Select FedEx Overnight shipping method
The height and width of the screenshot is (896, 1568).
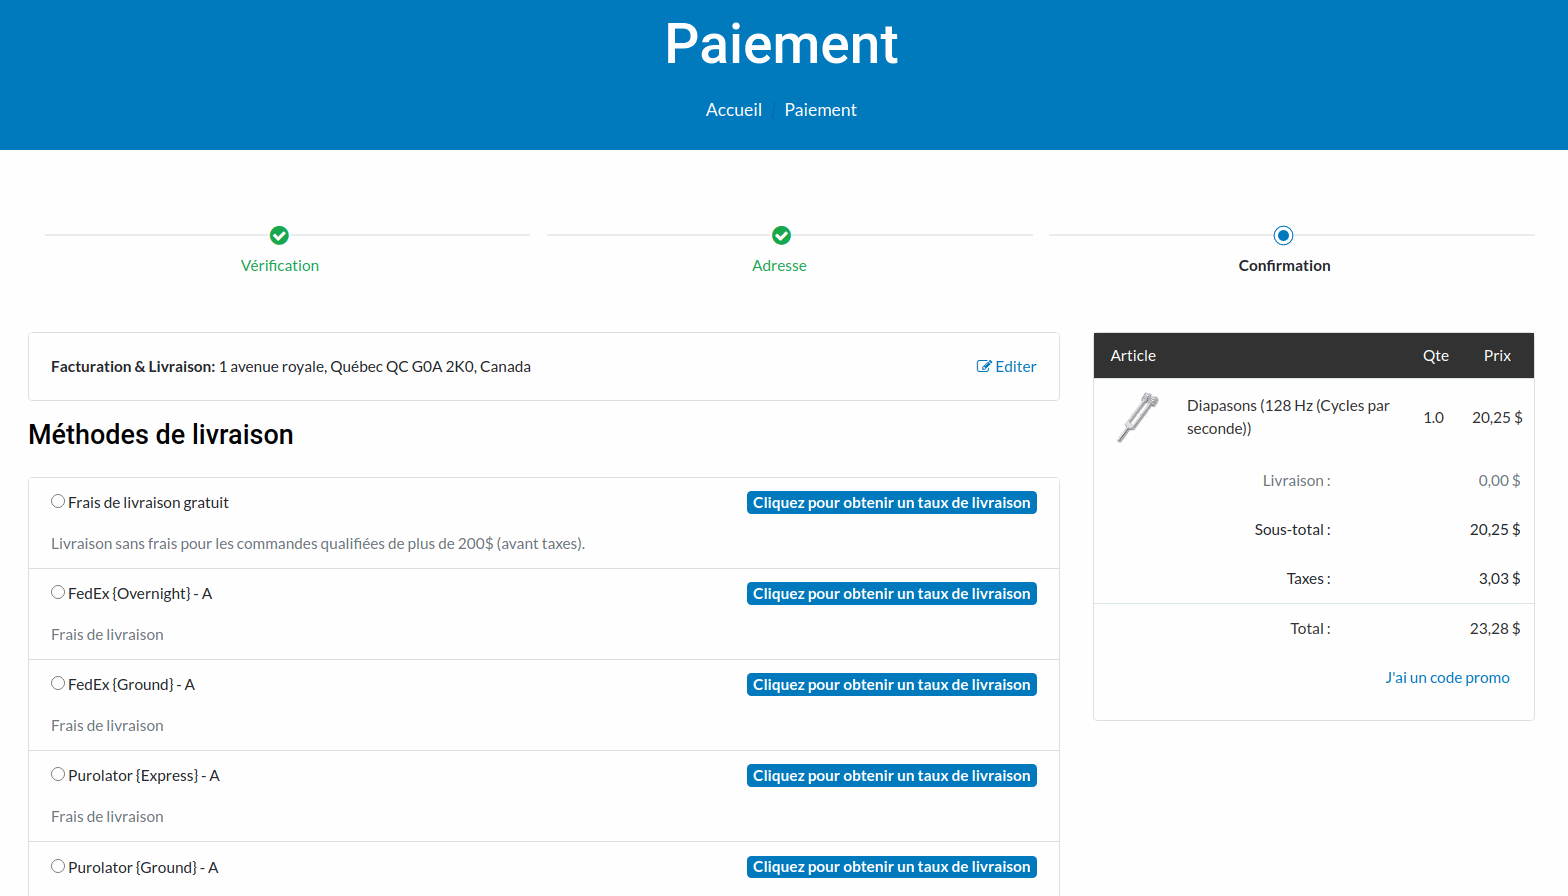(x=58, y=593)
